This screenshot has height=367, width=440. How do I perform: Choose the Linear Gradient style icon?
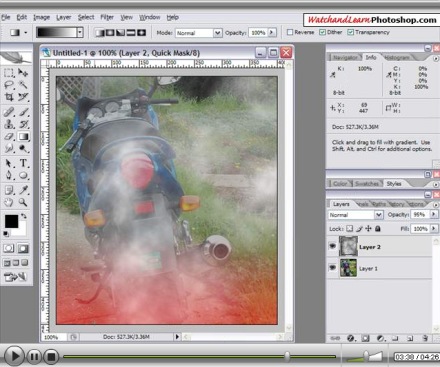99,33
